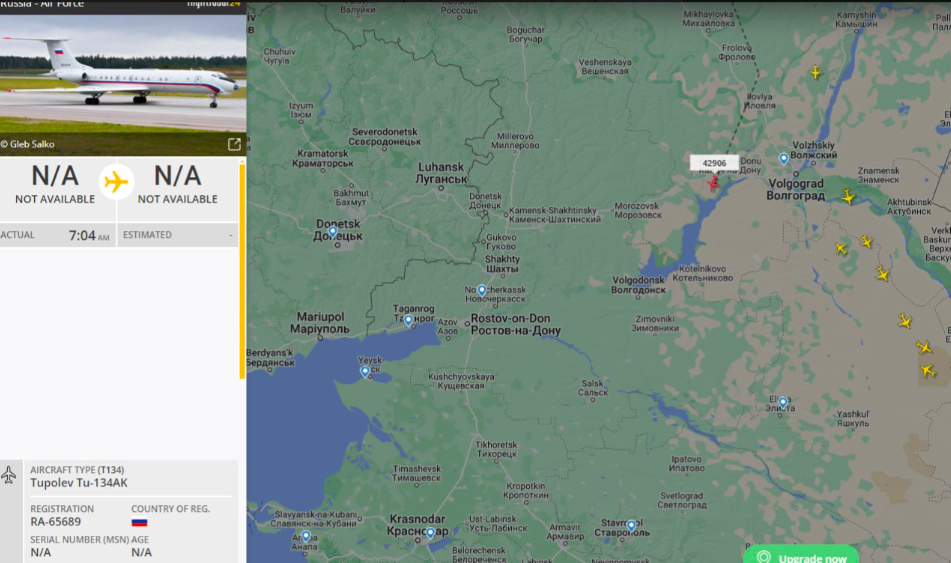Screen dimensions: 951x563
Task: Click the yellow plane route icon between airports
Action: 116,181
